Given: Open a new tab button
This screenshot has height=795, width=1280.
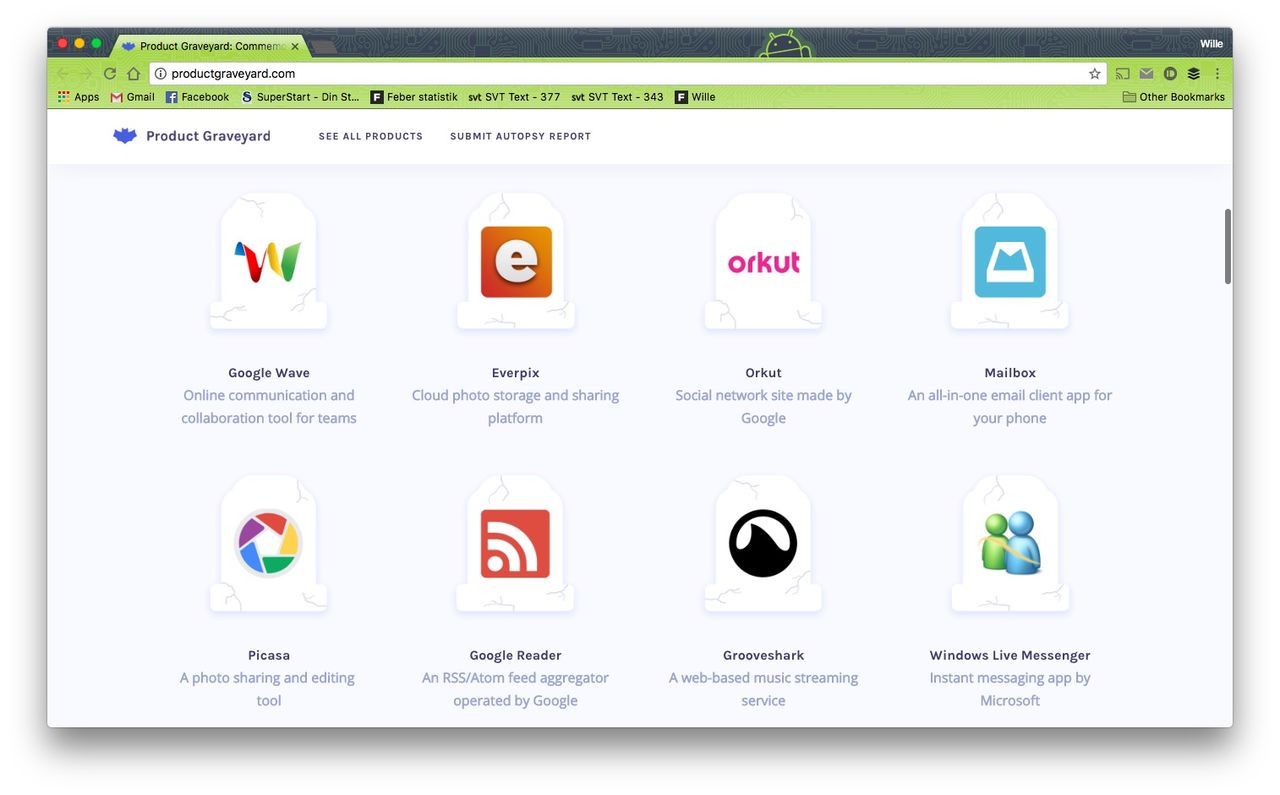Looking at the screenshot, I should tap(324, 47).
